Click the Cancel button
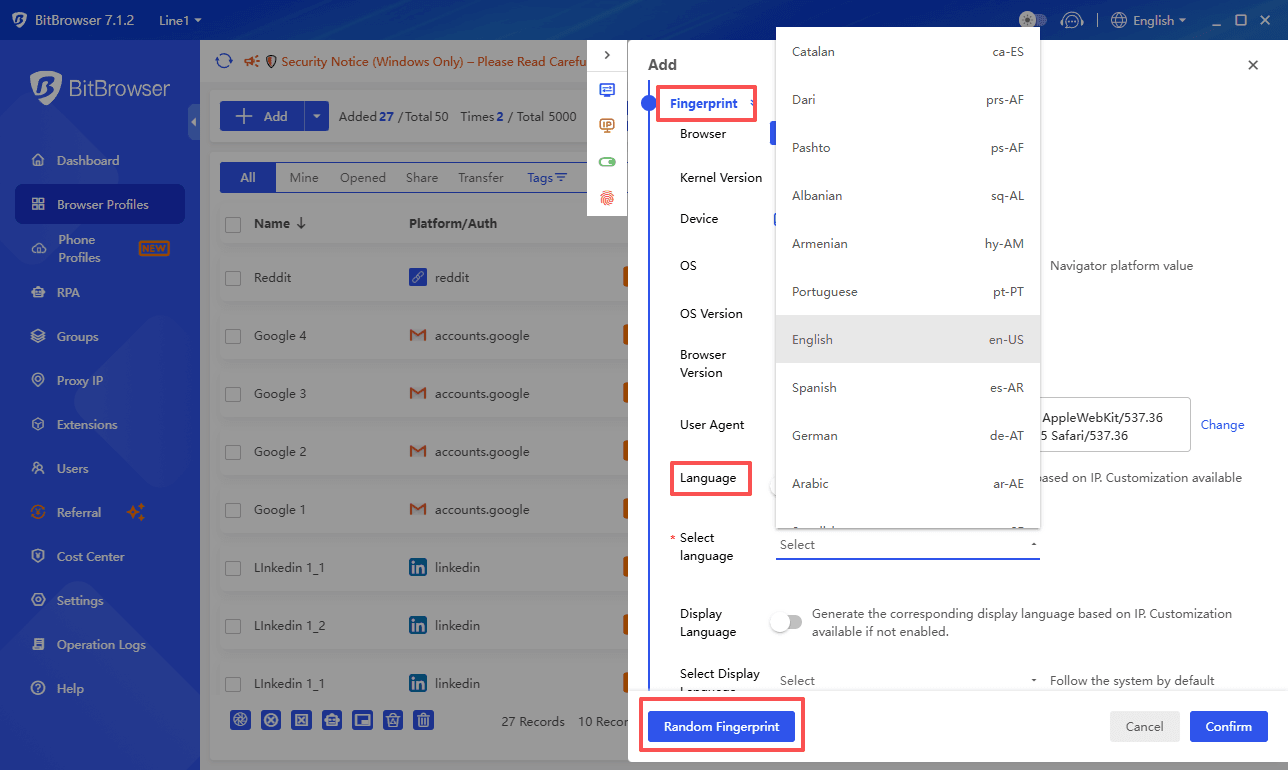The width and height of the screenshot is (1288, 770). coord(1145,727)
